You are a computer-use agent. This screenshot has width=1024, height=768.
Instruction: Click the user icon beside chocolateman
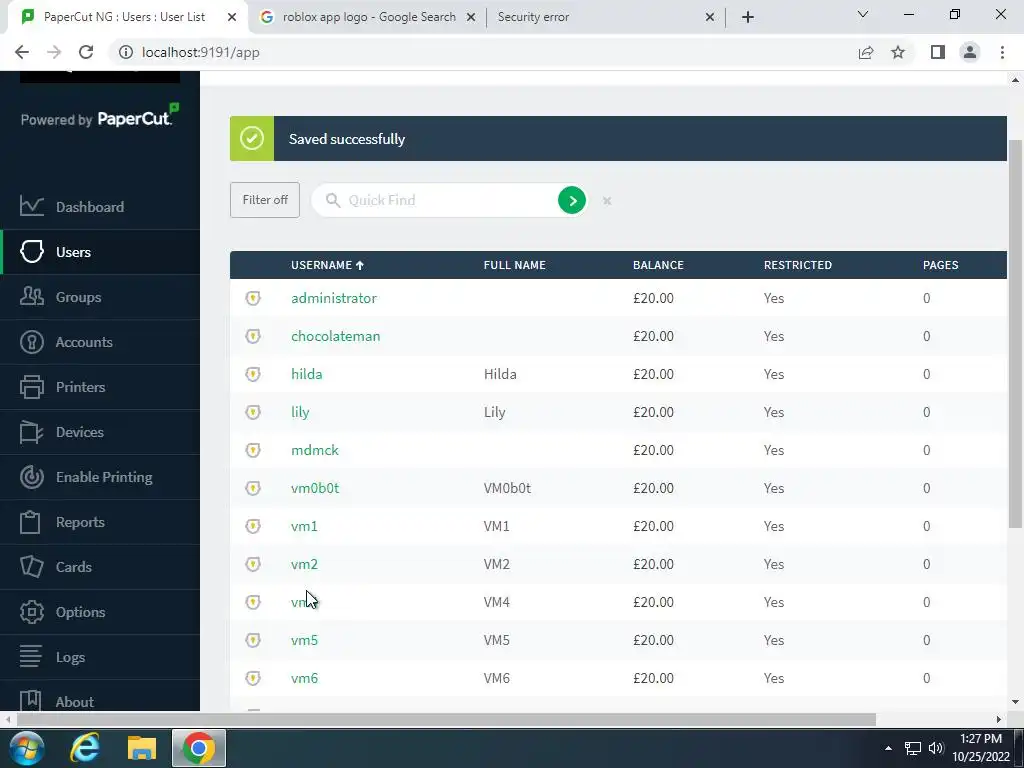253,336
